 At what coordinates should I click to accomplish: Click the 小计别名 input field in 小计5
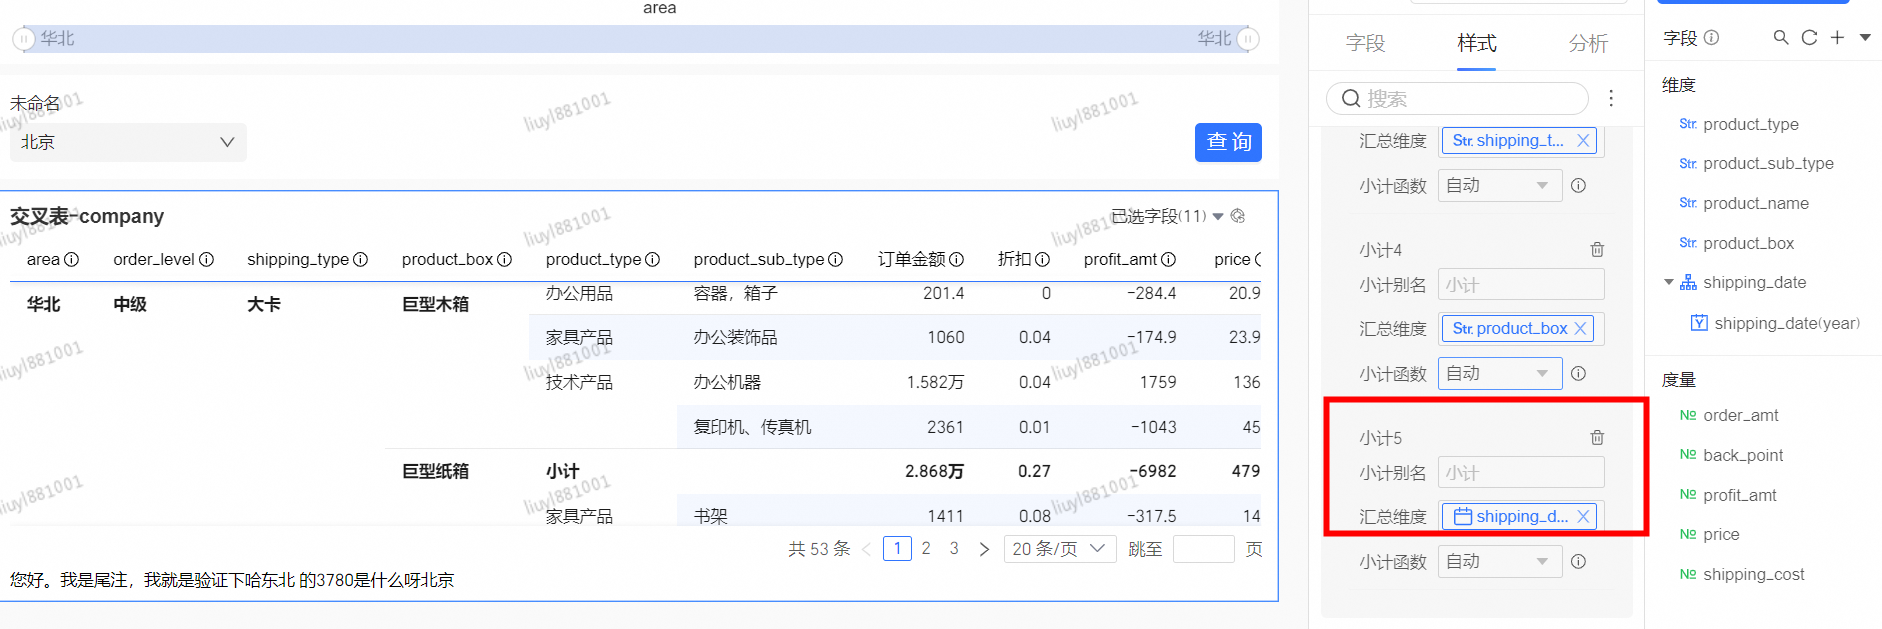tap(1520, 472)
